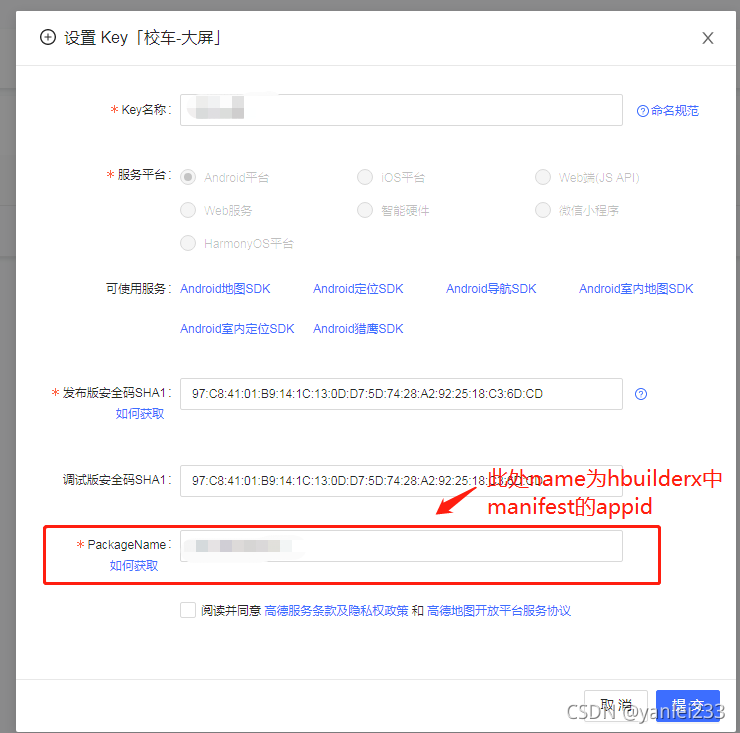Click the debug SHA1 input field
740x733 pixels.
[x=401, y=481]
